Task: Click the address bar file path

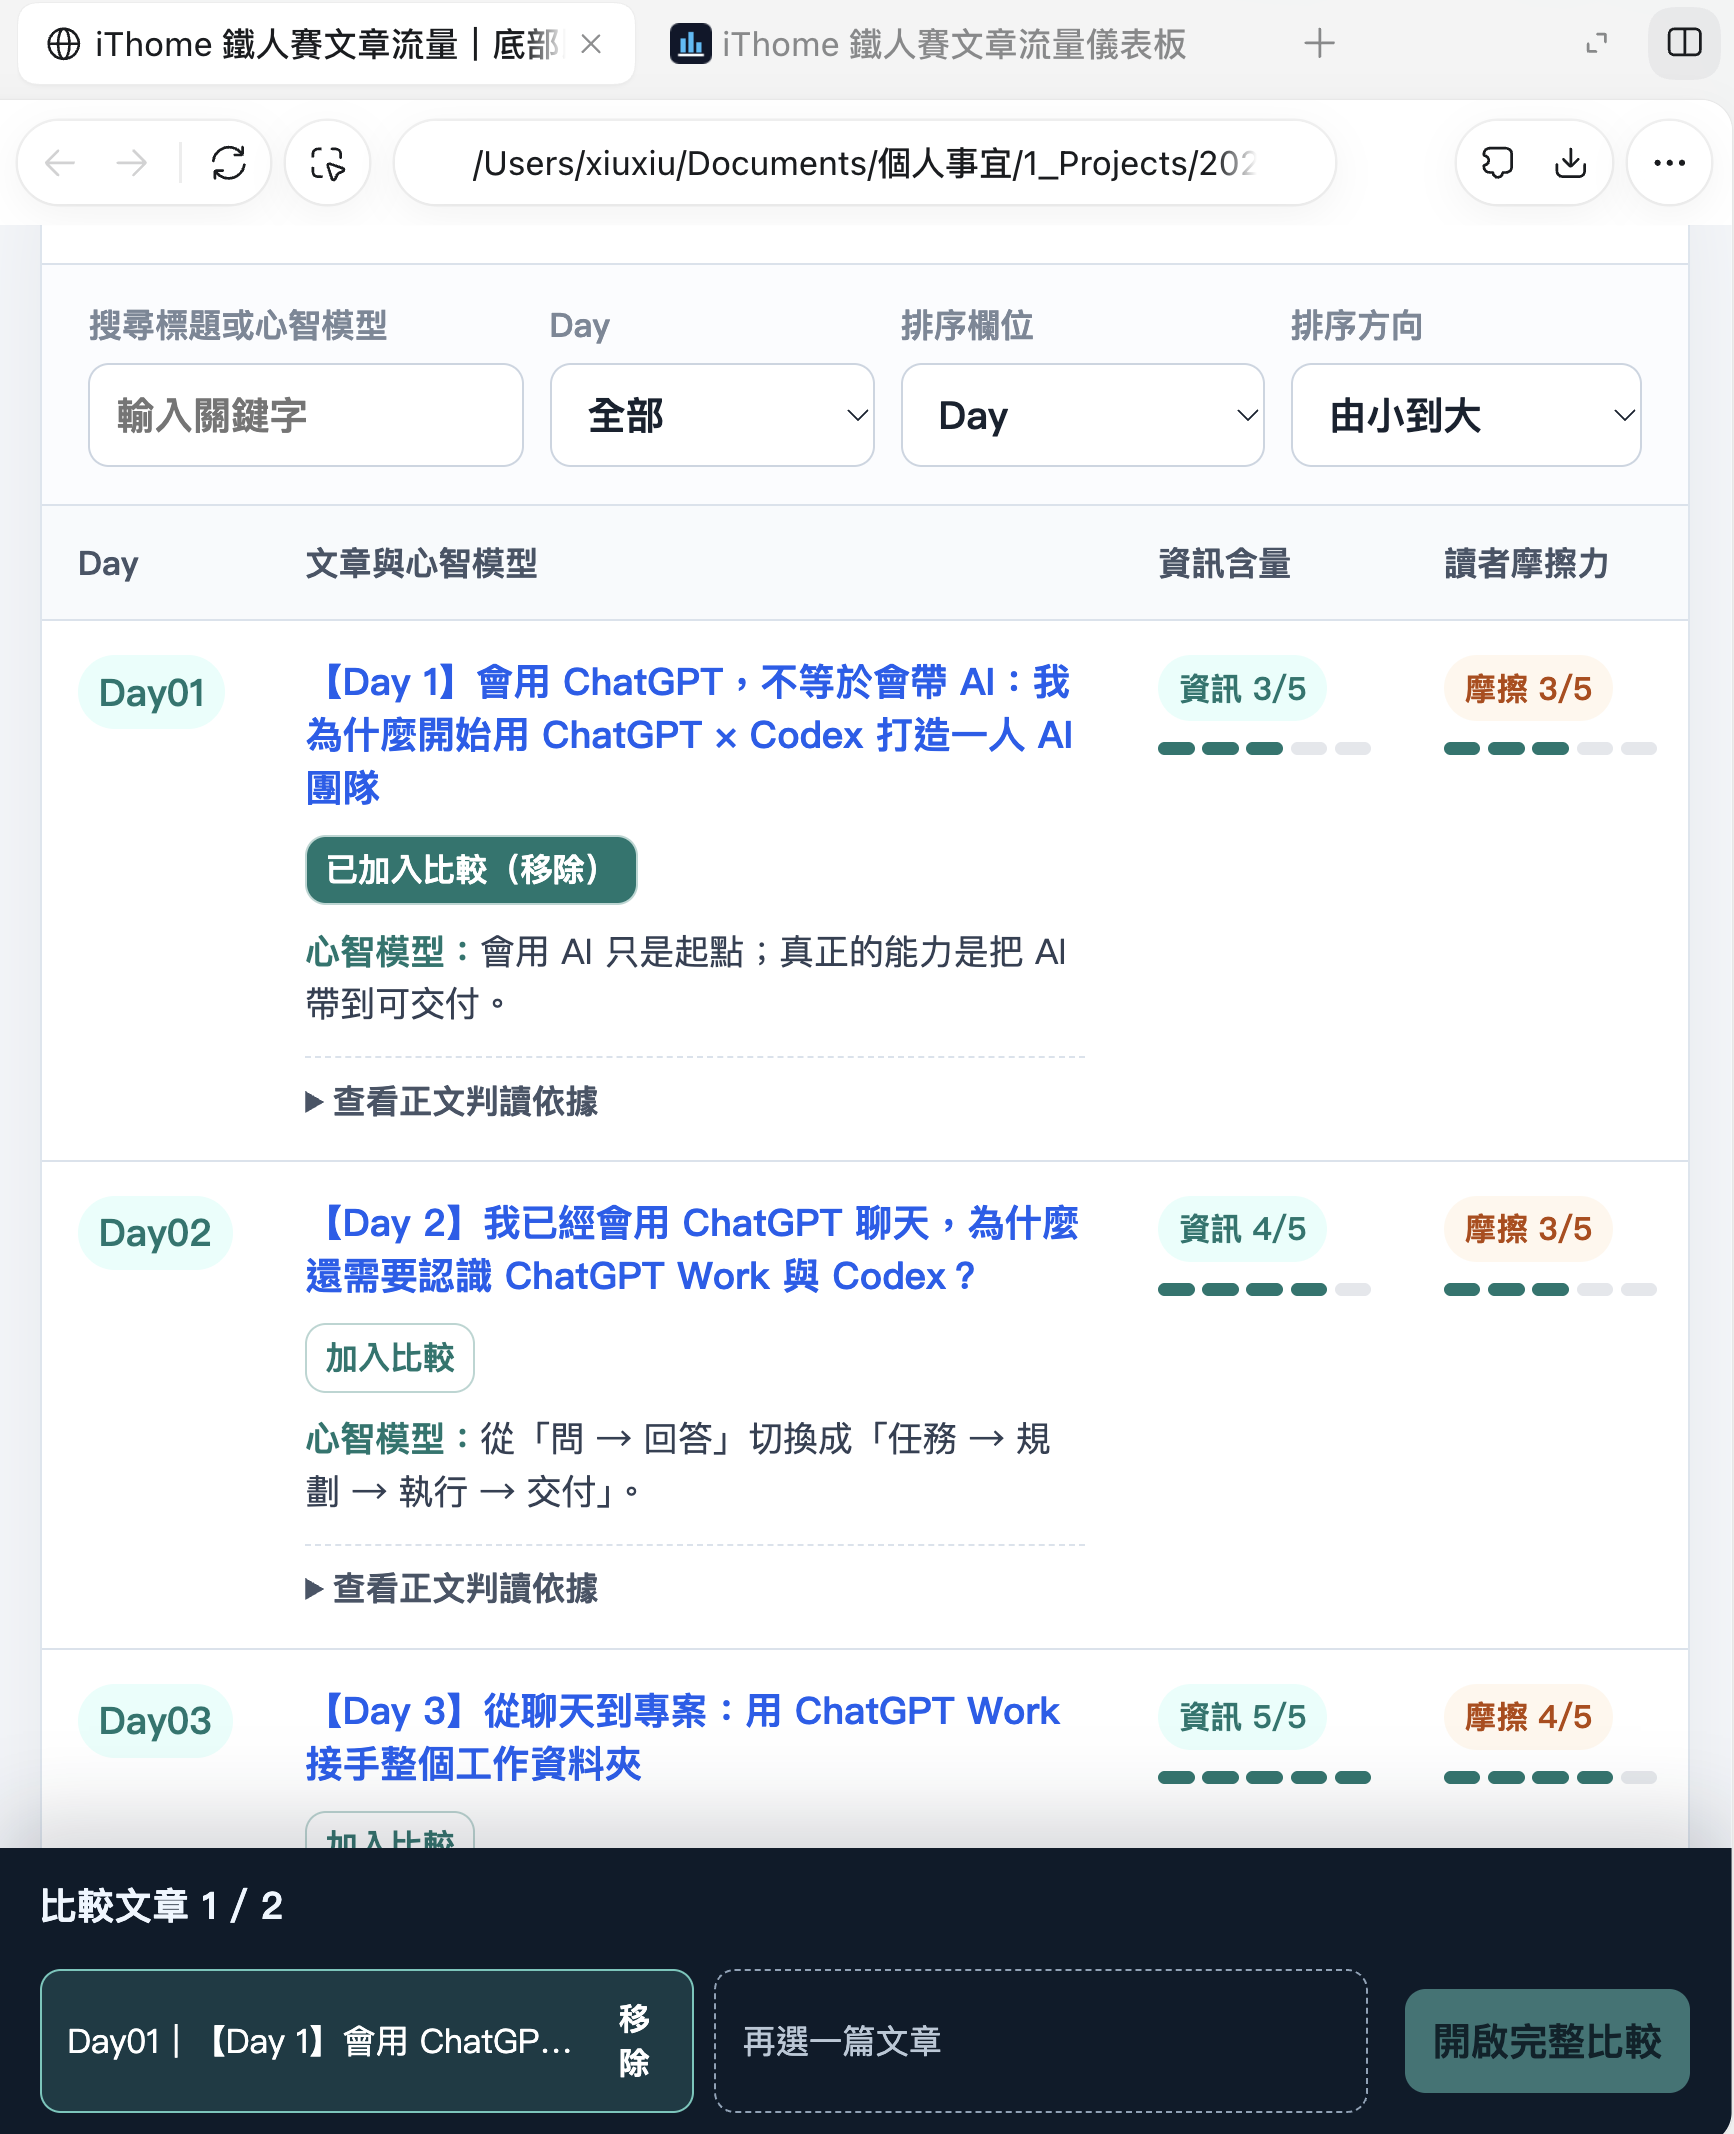Action: (x=864, y=163)
